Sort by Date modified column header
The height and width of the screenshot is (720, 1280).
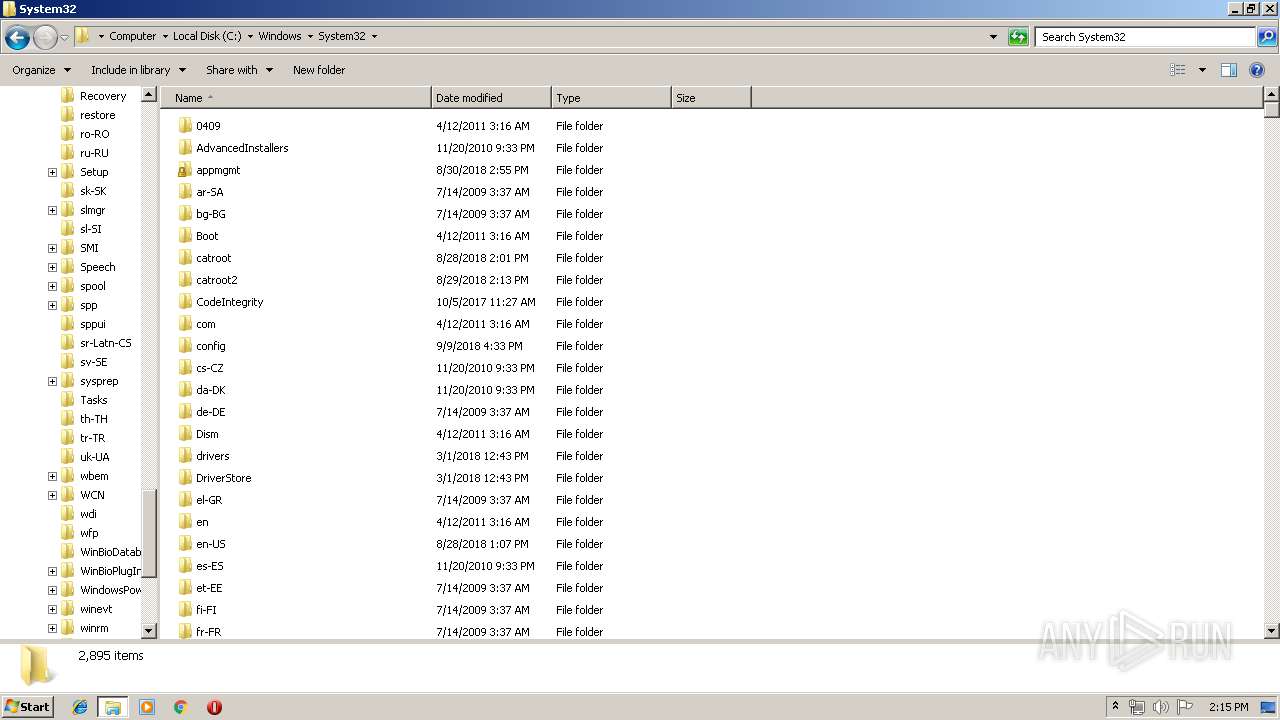(x=491, y=98)
